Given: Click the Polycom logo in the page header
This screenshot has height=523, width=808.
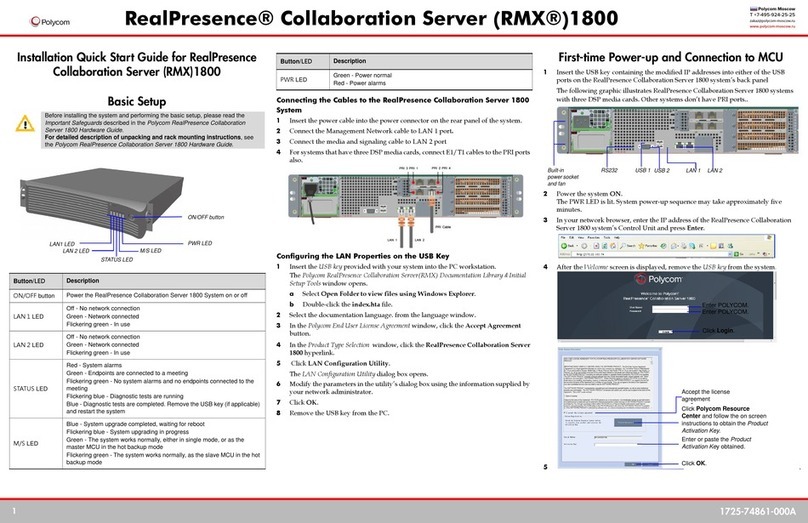Looking at the screenshot, I should pos(50,22).
